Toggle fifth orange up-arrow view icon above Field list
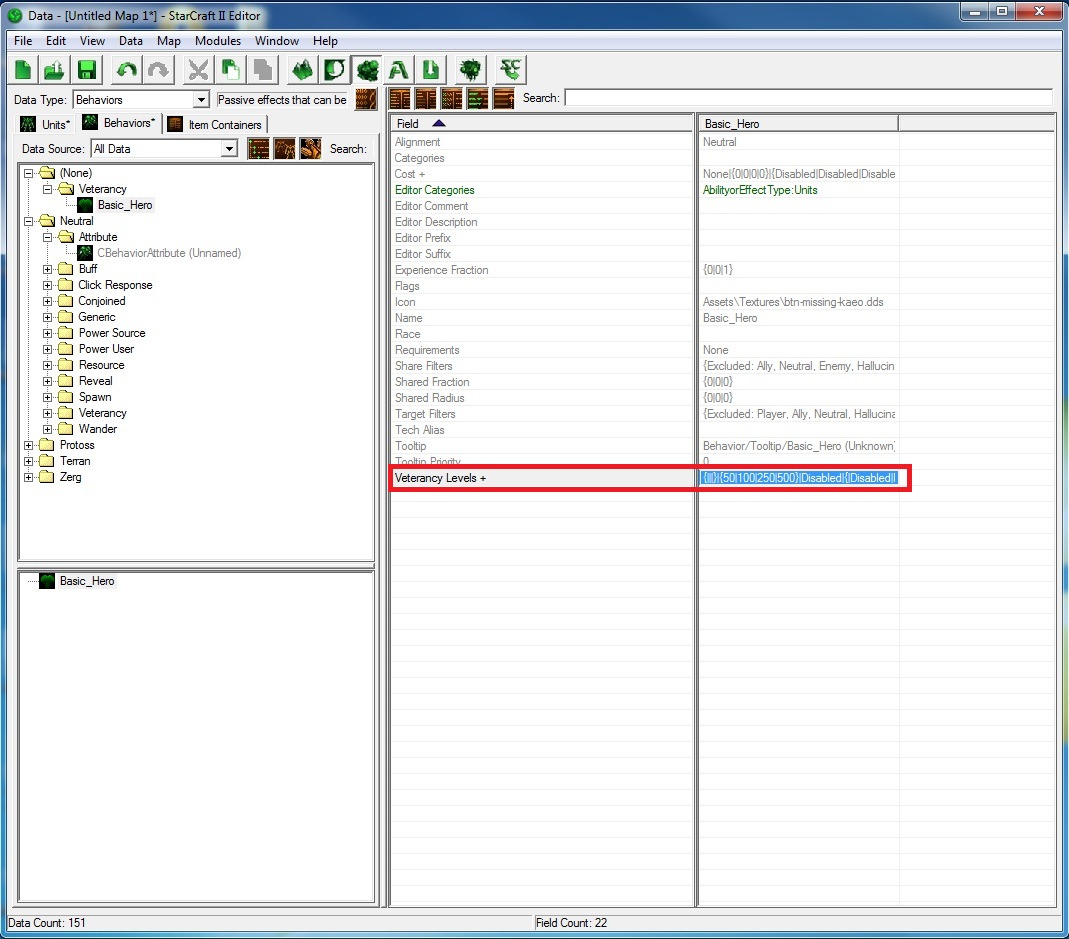Viewport: 1069px width, 939px height. coord(504,99)
